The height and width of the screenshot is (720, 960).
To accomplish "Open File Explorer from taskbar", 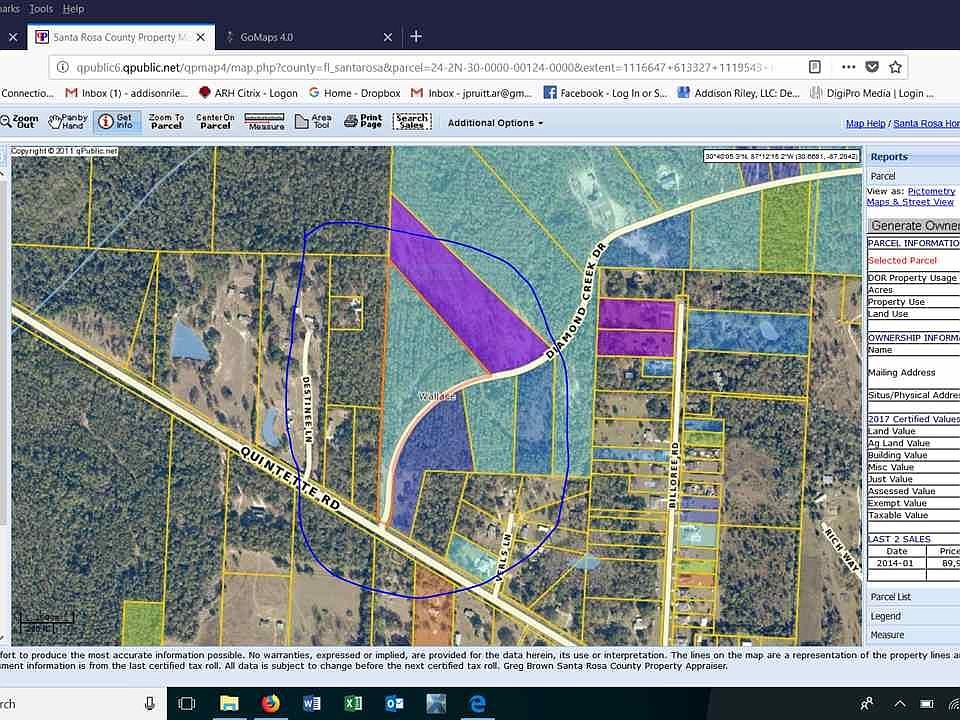I will tap(229, 704).
